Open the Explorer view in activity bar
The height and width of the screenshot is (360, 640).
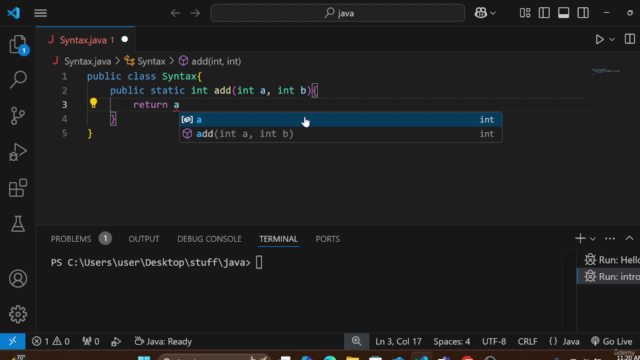click(x=18, y=44)
